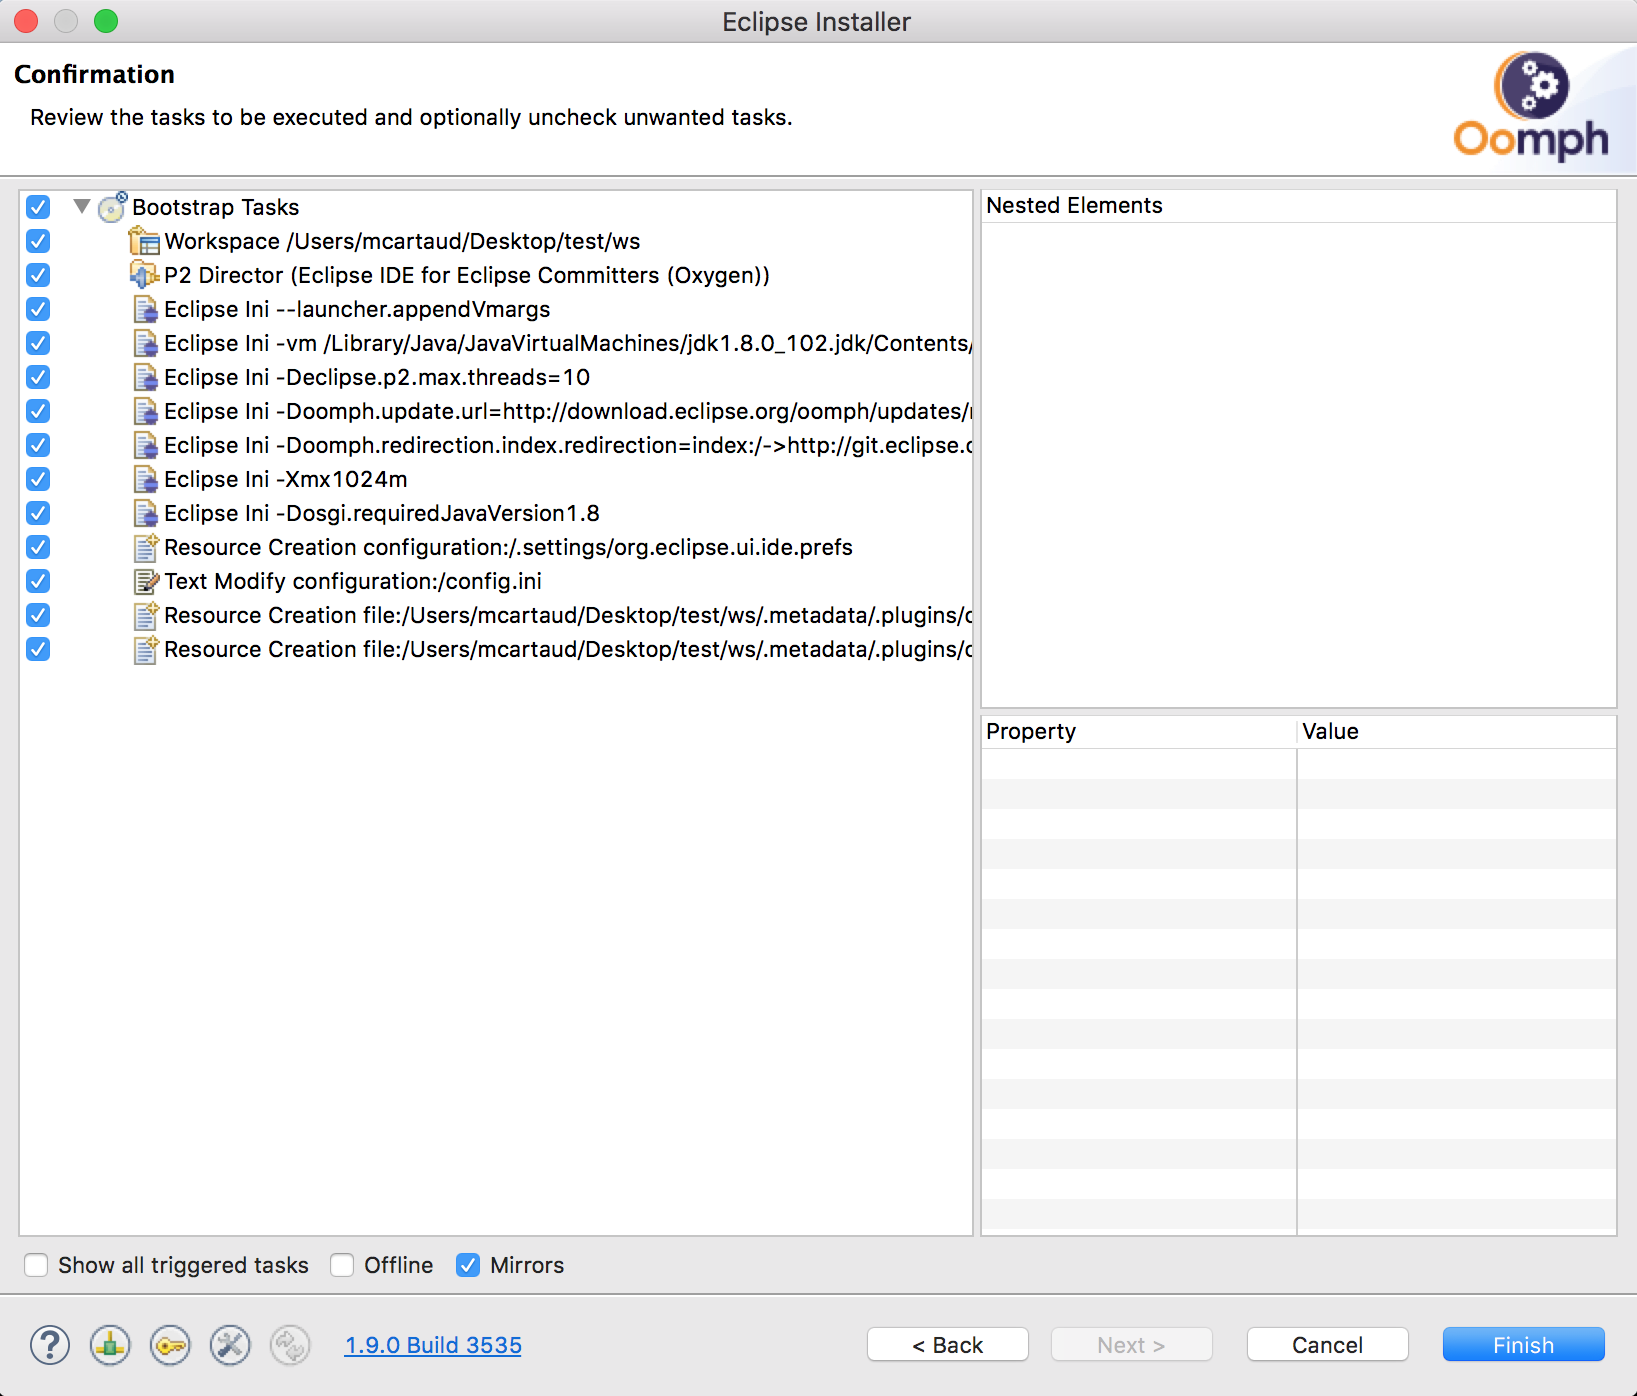Viewport: 1637px width, 1396px height.
Task: Click icon of Eclipse Ini -vm task
Action: point(146,343)
